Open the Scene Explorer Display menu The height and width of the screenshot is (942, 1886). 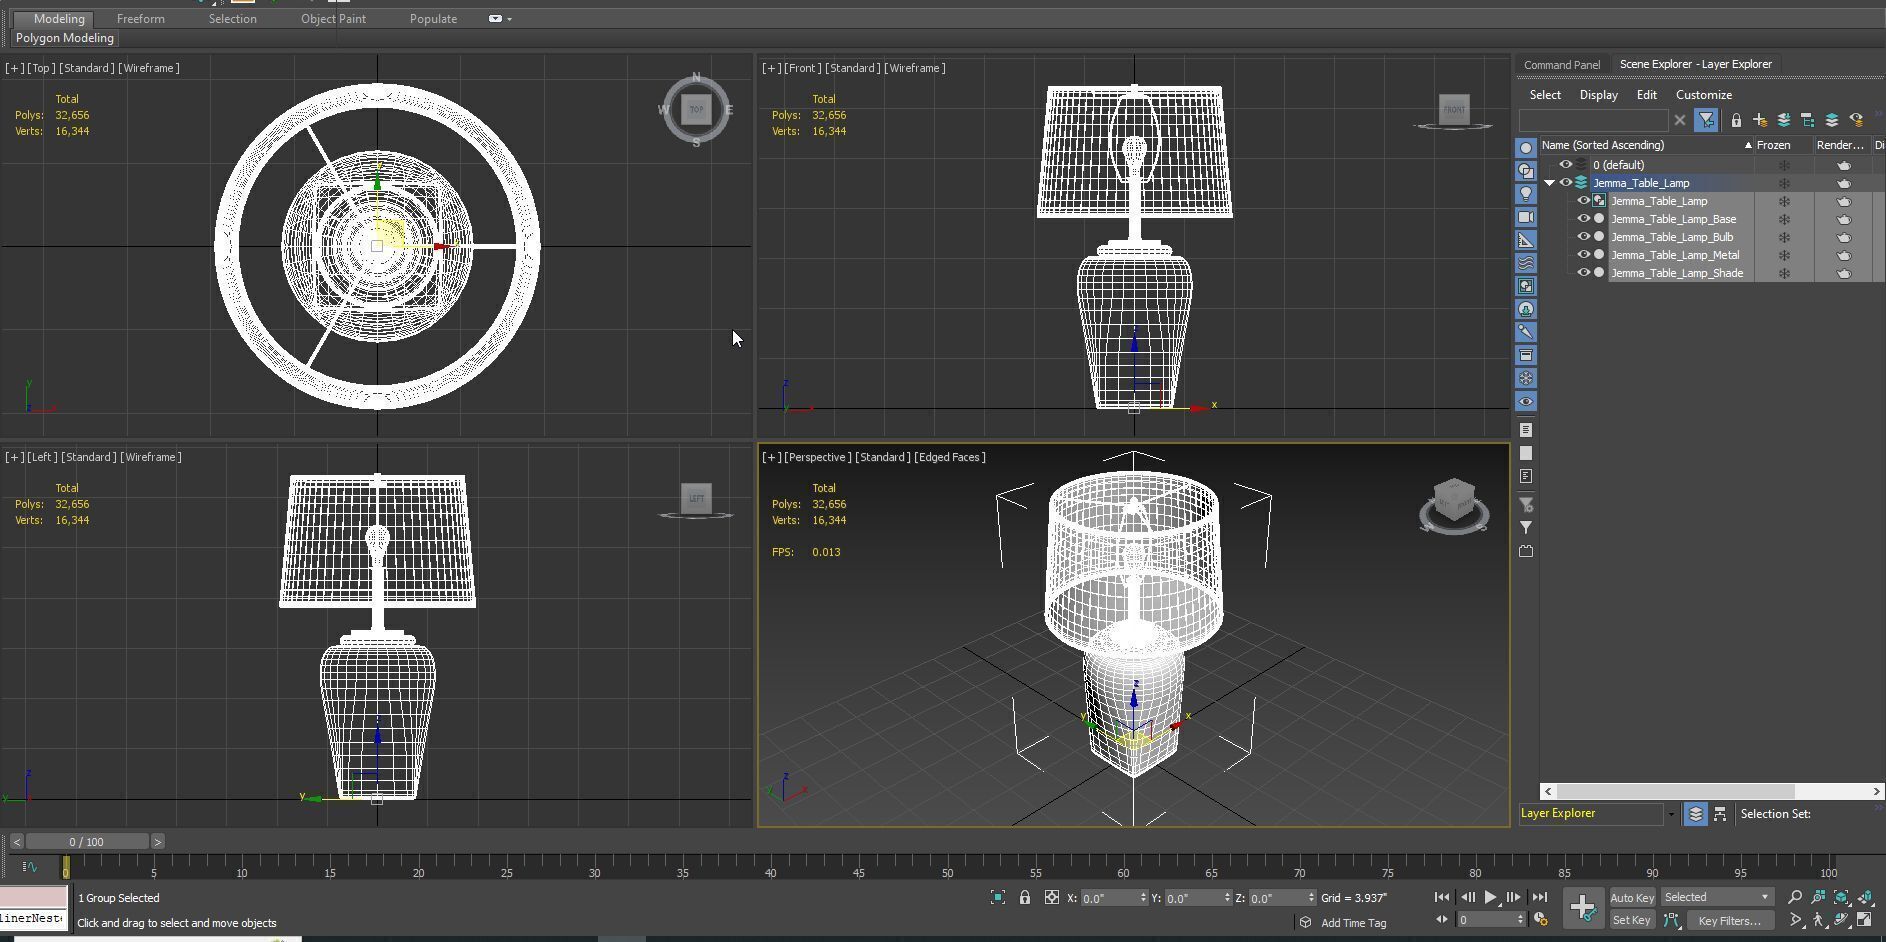tap(1598, 95)
